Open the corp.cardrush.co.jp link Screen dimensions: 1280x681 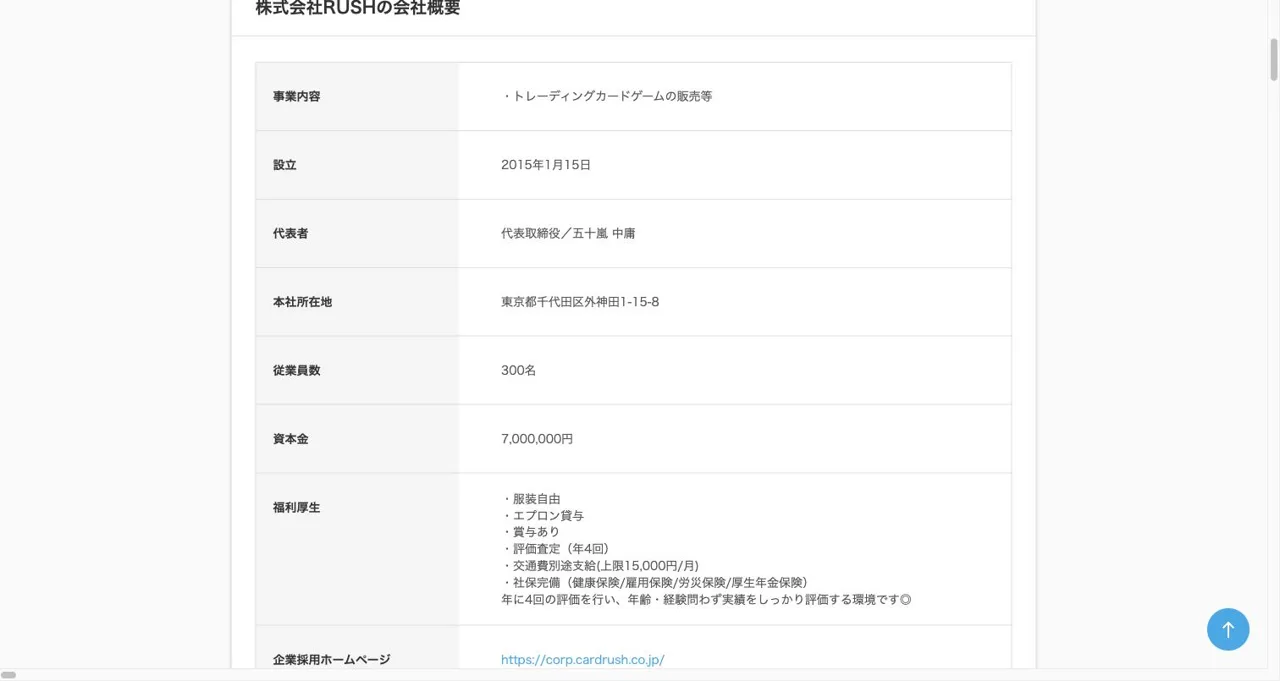pos(583,660)
